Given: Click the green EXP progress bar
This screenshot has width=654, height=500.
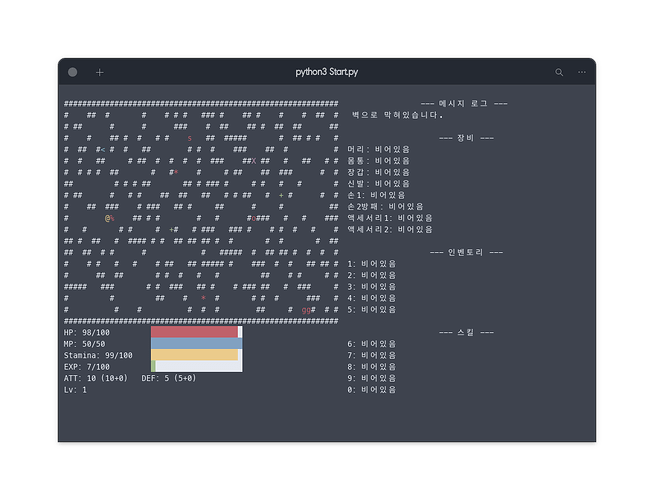Looking at the screenshot, I should [x=154, y=367].
